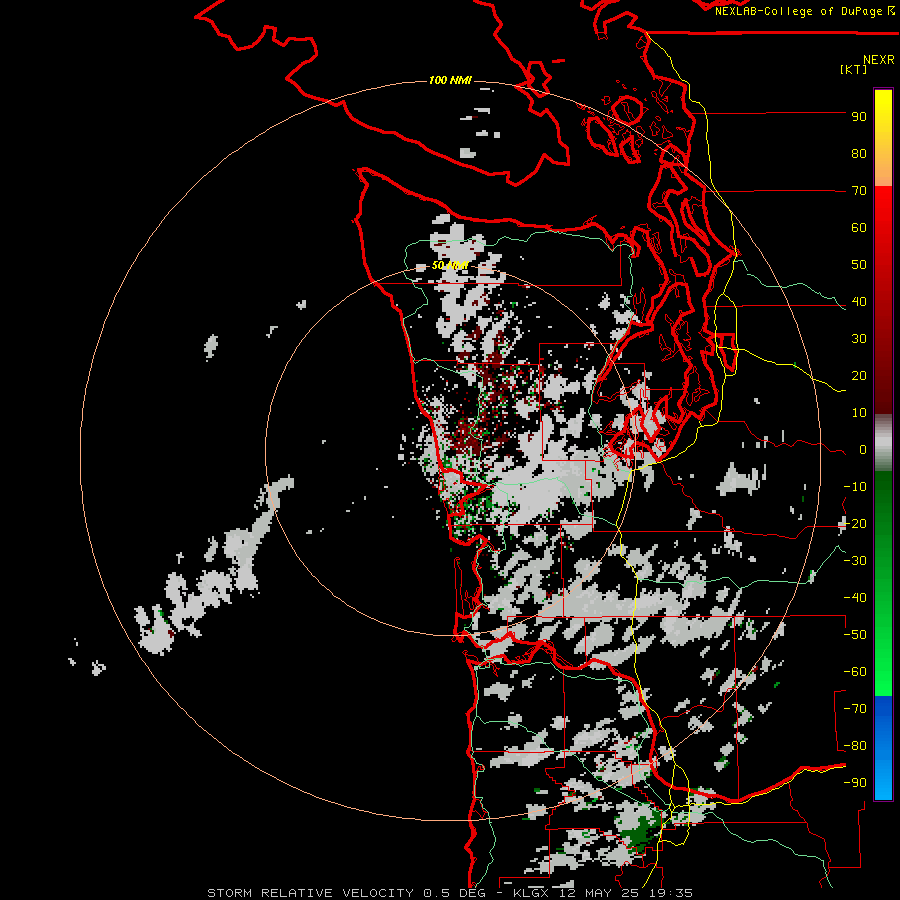Click the 0 knot scale label
The width and height of the screenshot is (900, 900).
[863, 450]
